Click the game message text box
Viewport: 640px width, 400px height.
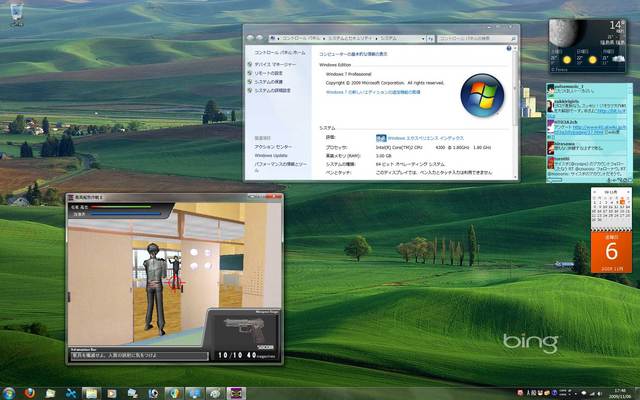(139, 356)
